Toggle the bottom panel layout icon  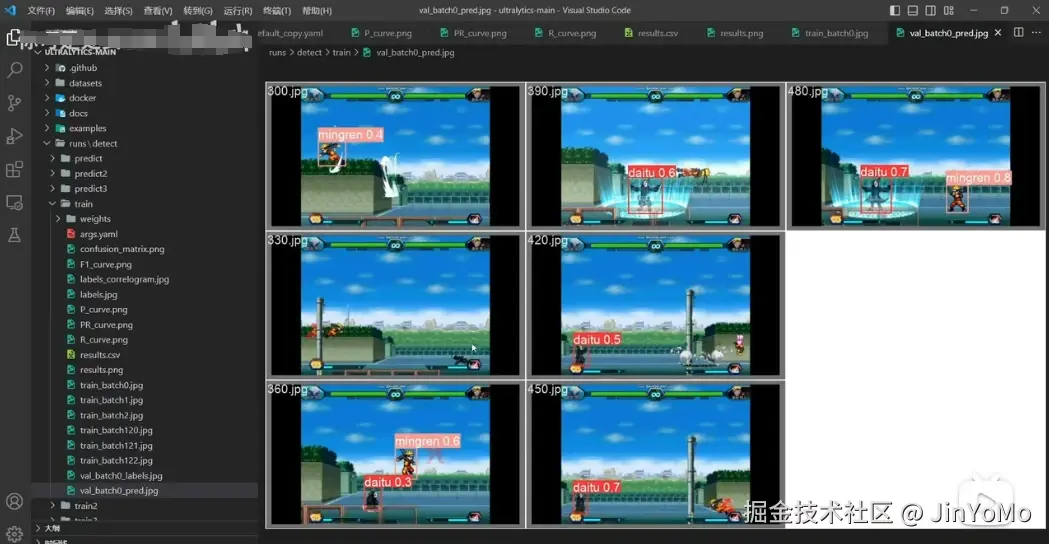click(913, 11)
